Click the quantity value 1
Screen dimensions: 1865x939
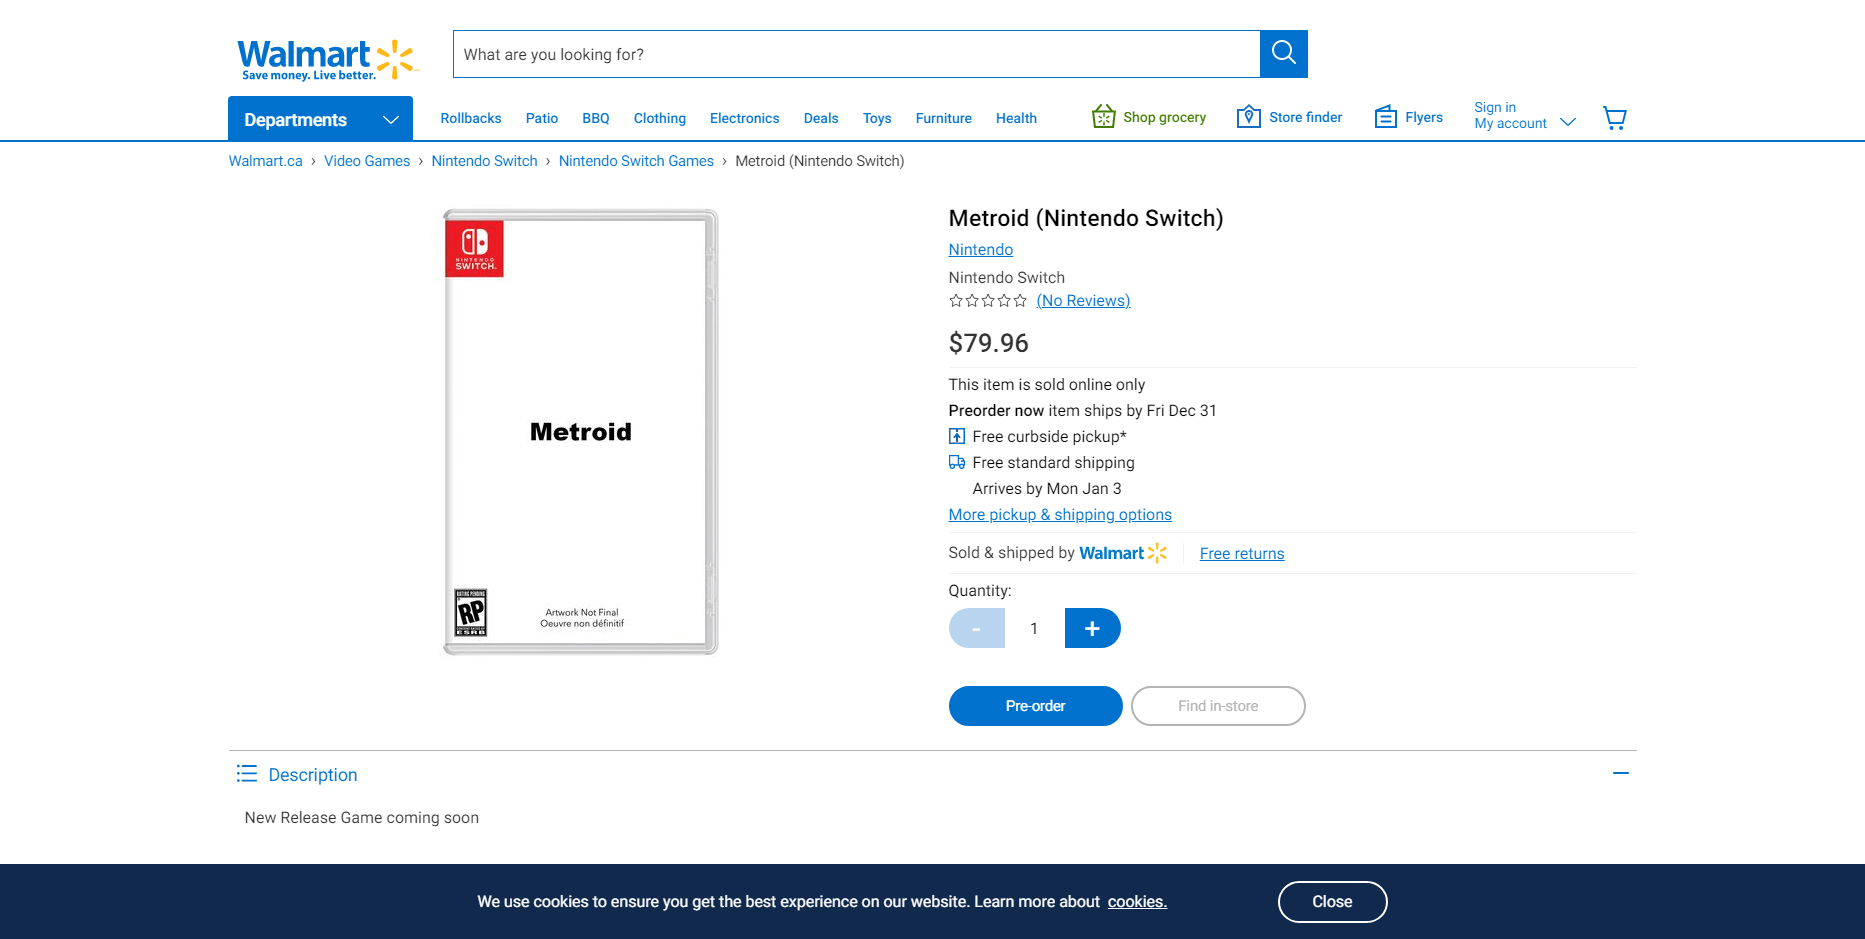click(x=1034, y=629)
